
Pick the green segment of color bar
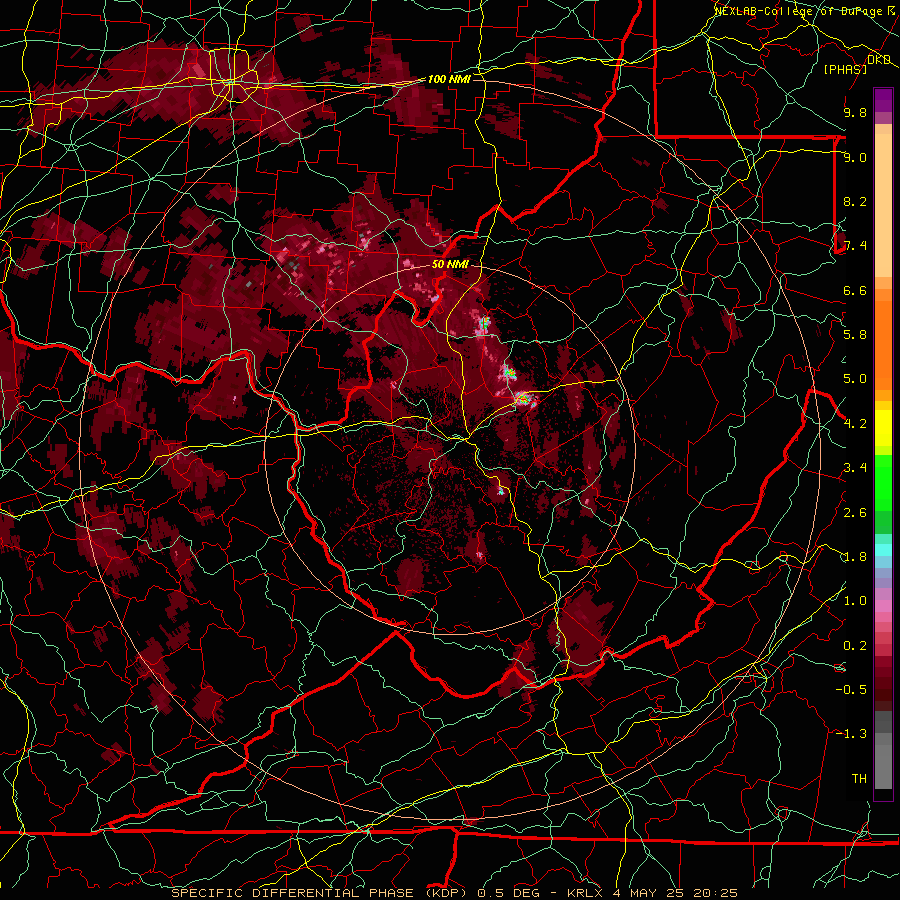pos(883,482)
